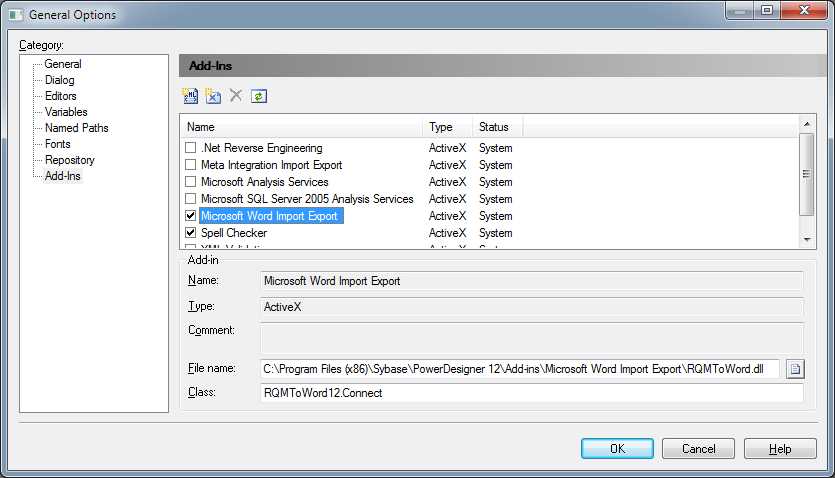Click the new ActiveX add-in toolbar icon

[213, 96]
